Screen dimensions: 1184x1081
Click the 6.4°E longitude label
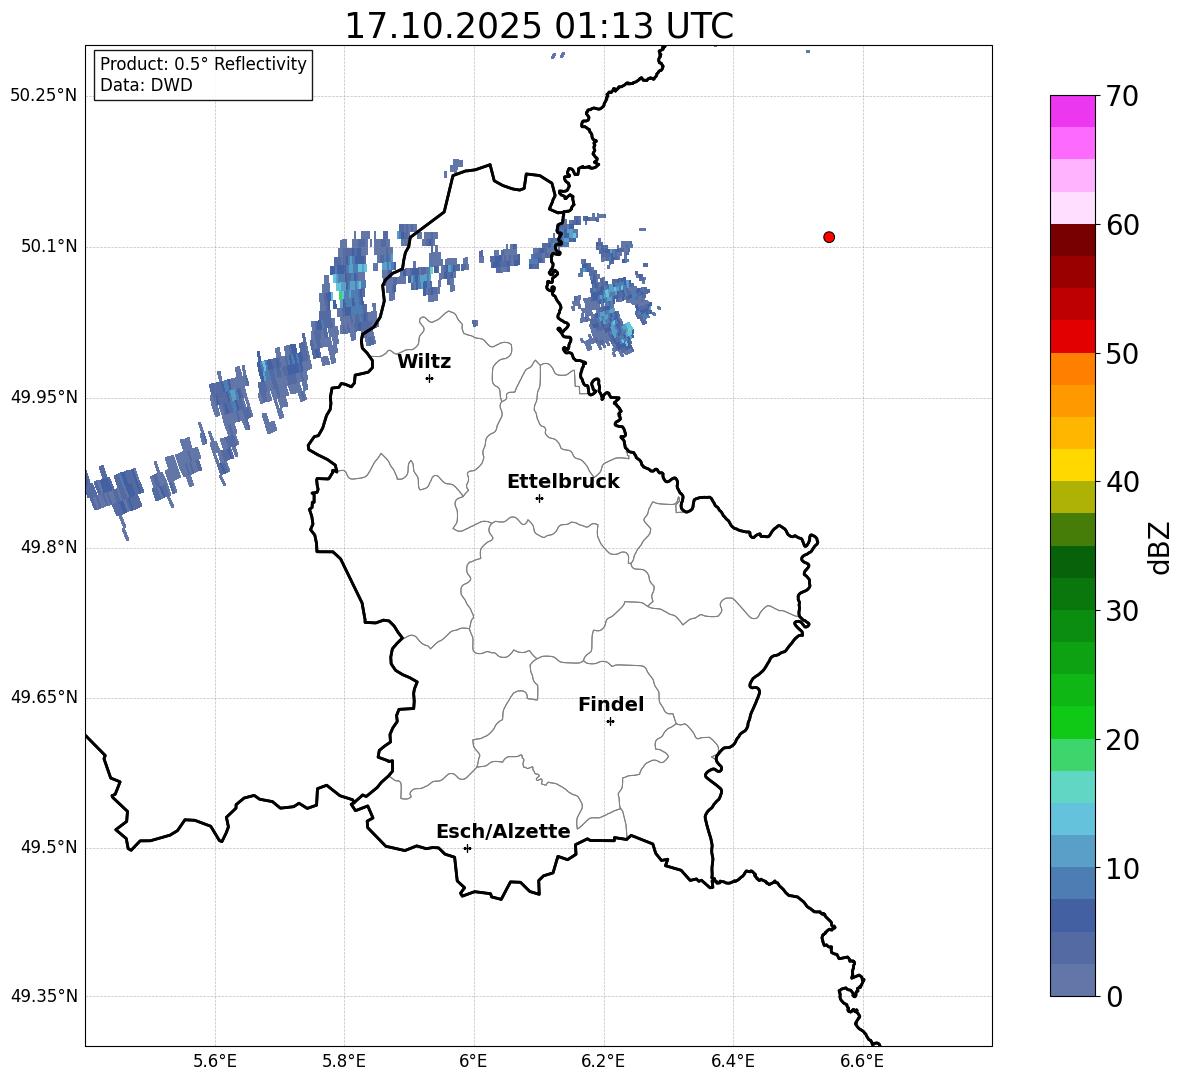click(x=732, y=1061)
